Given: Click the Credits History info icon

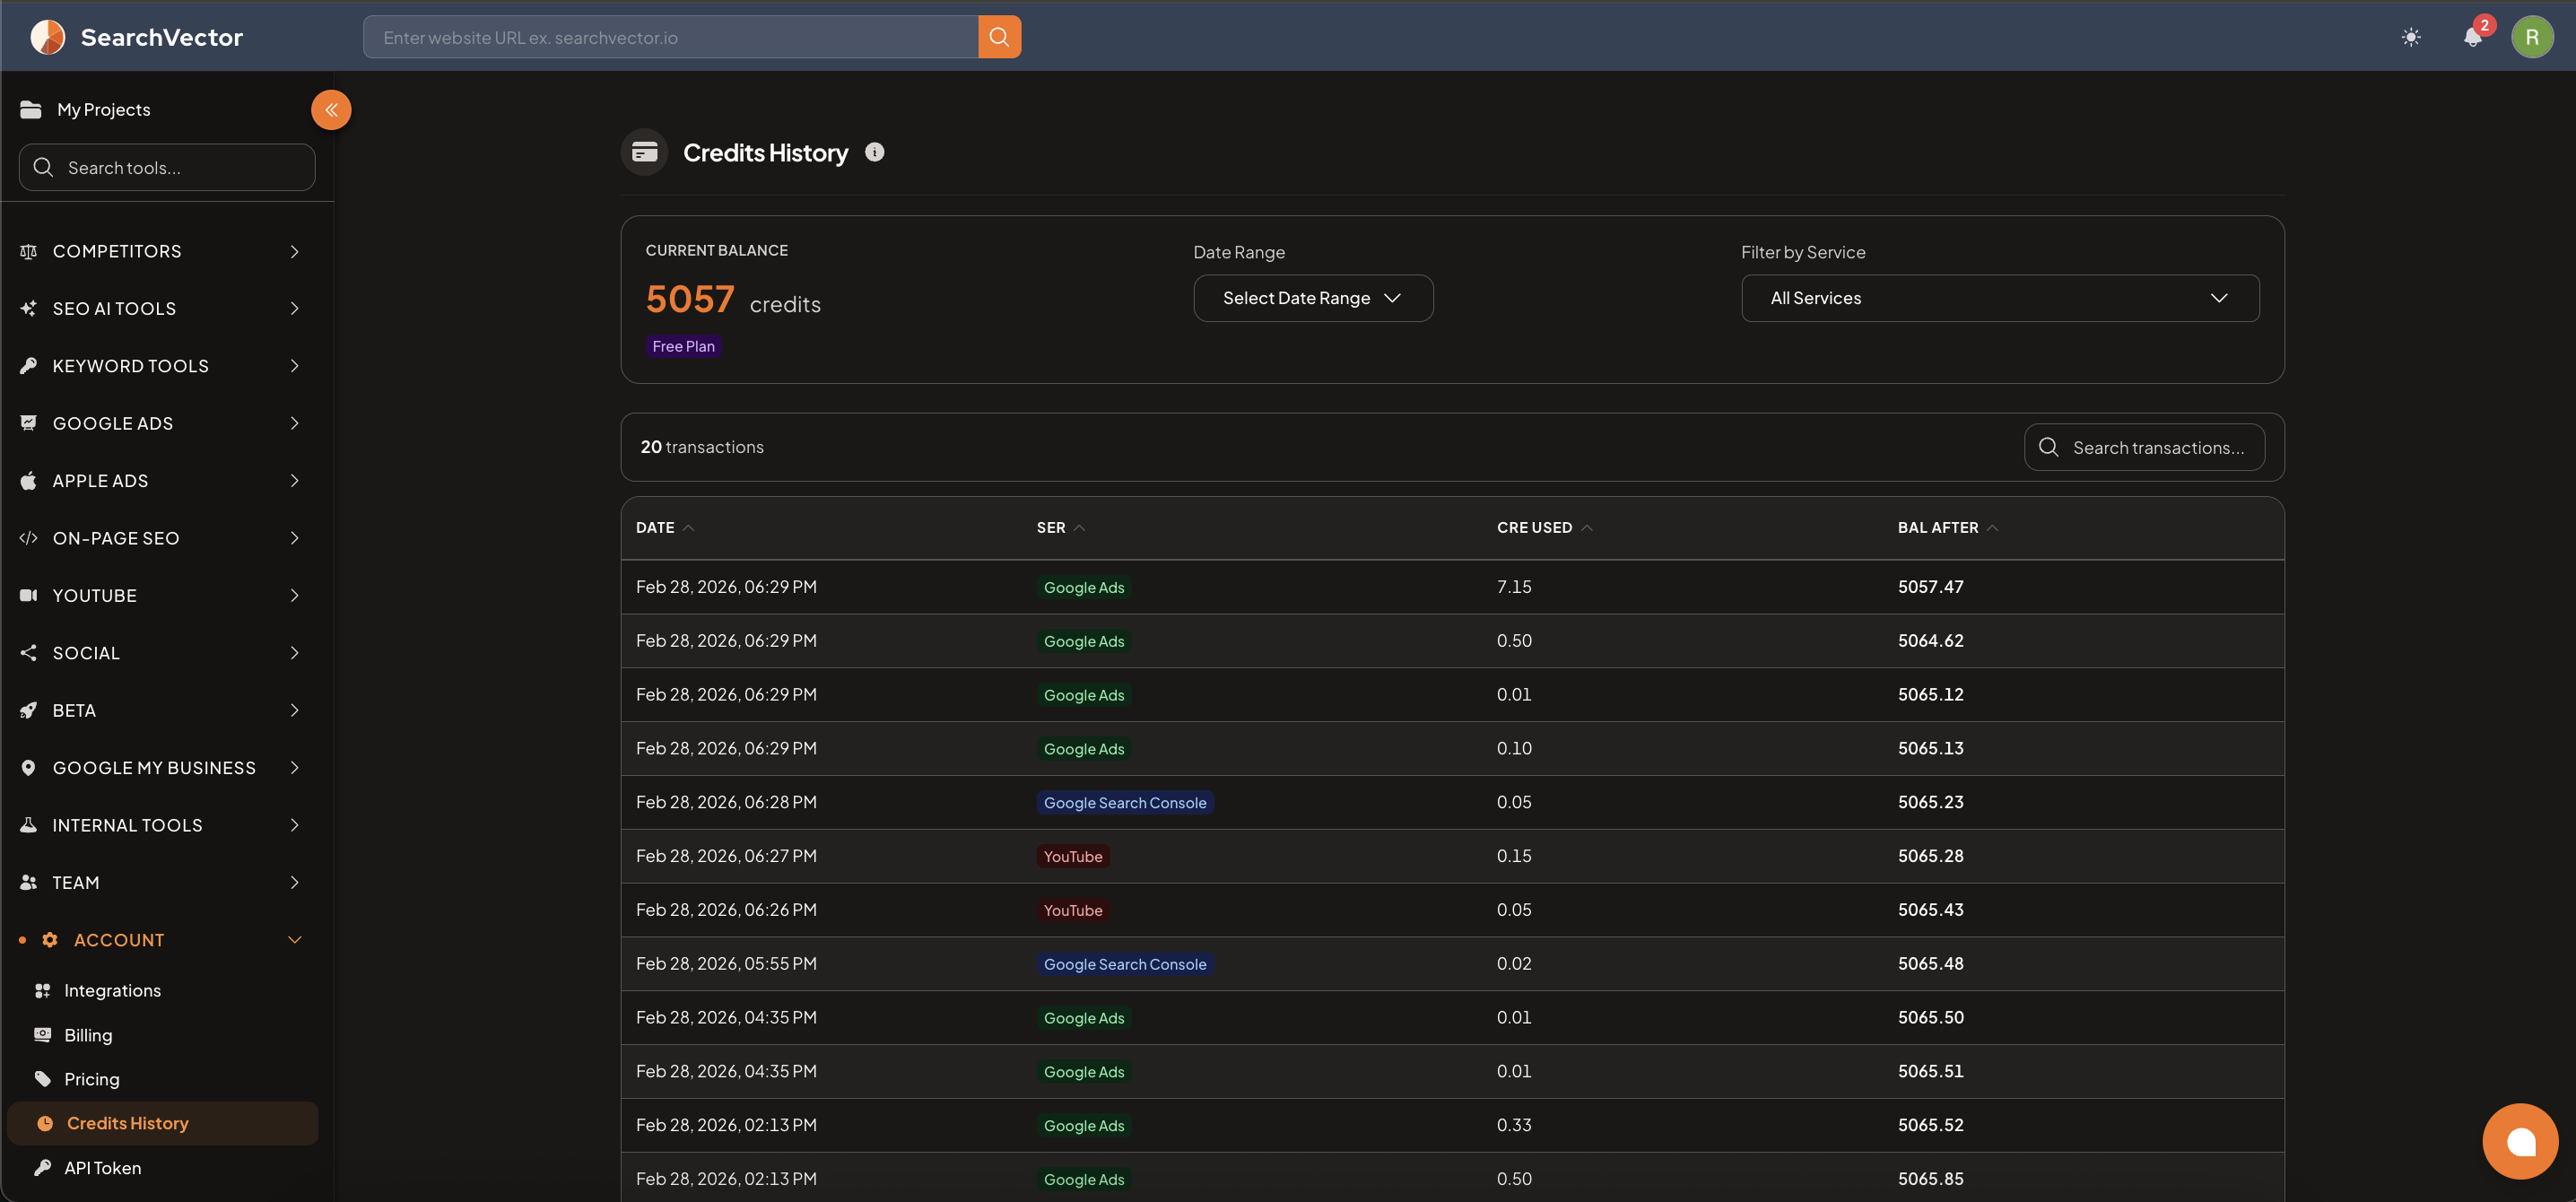Looking at the screenshot, I should (x=875, y=152).
